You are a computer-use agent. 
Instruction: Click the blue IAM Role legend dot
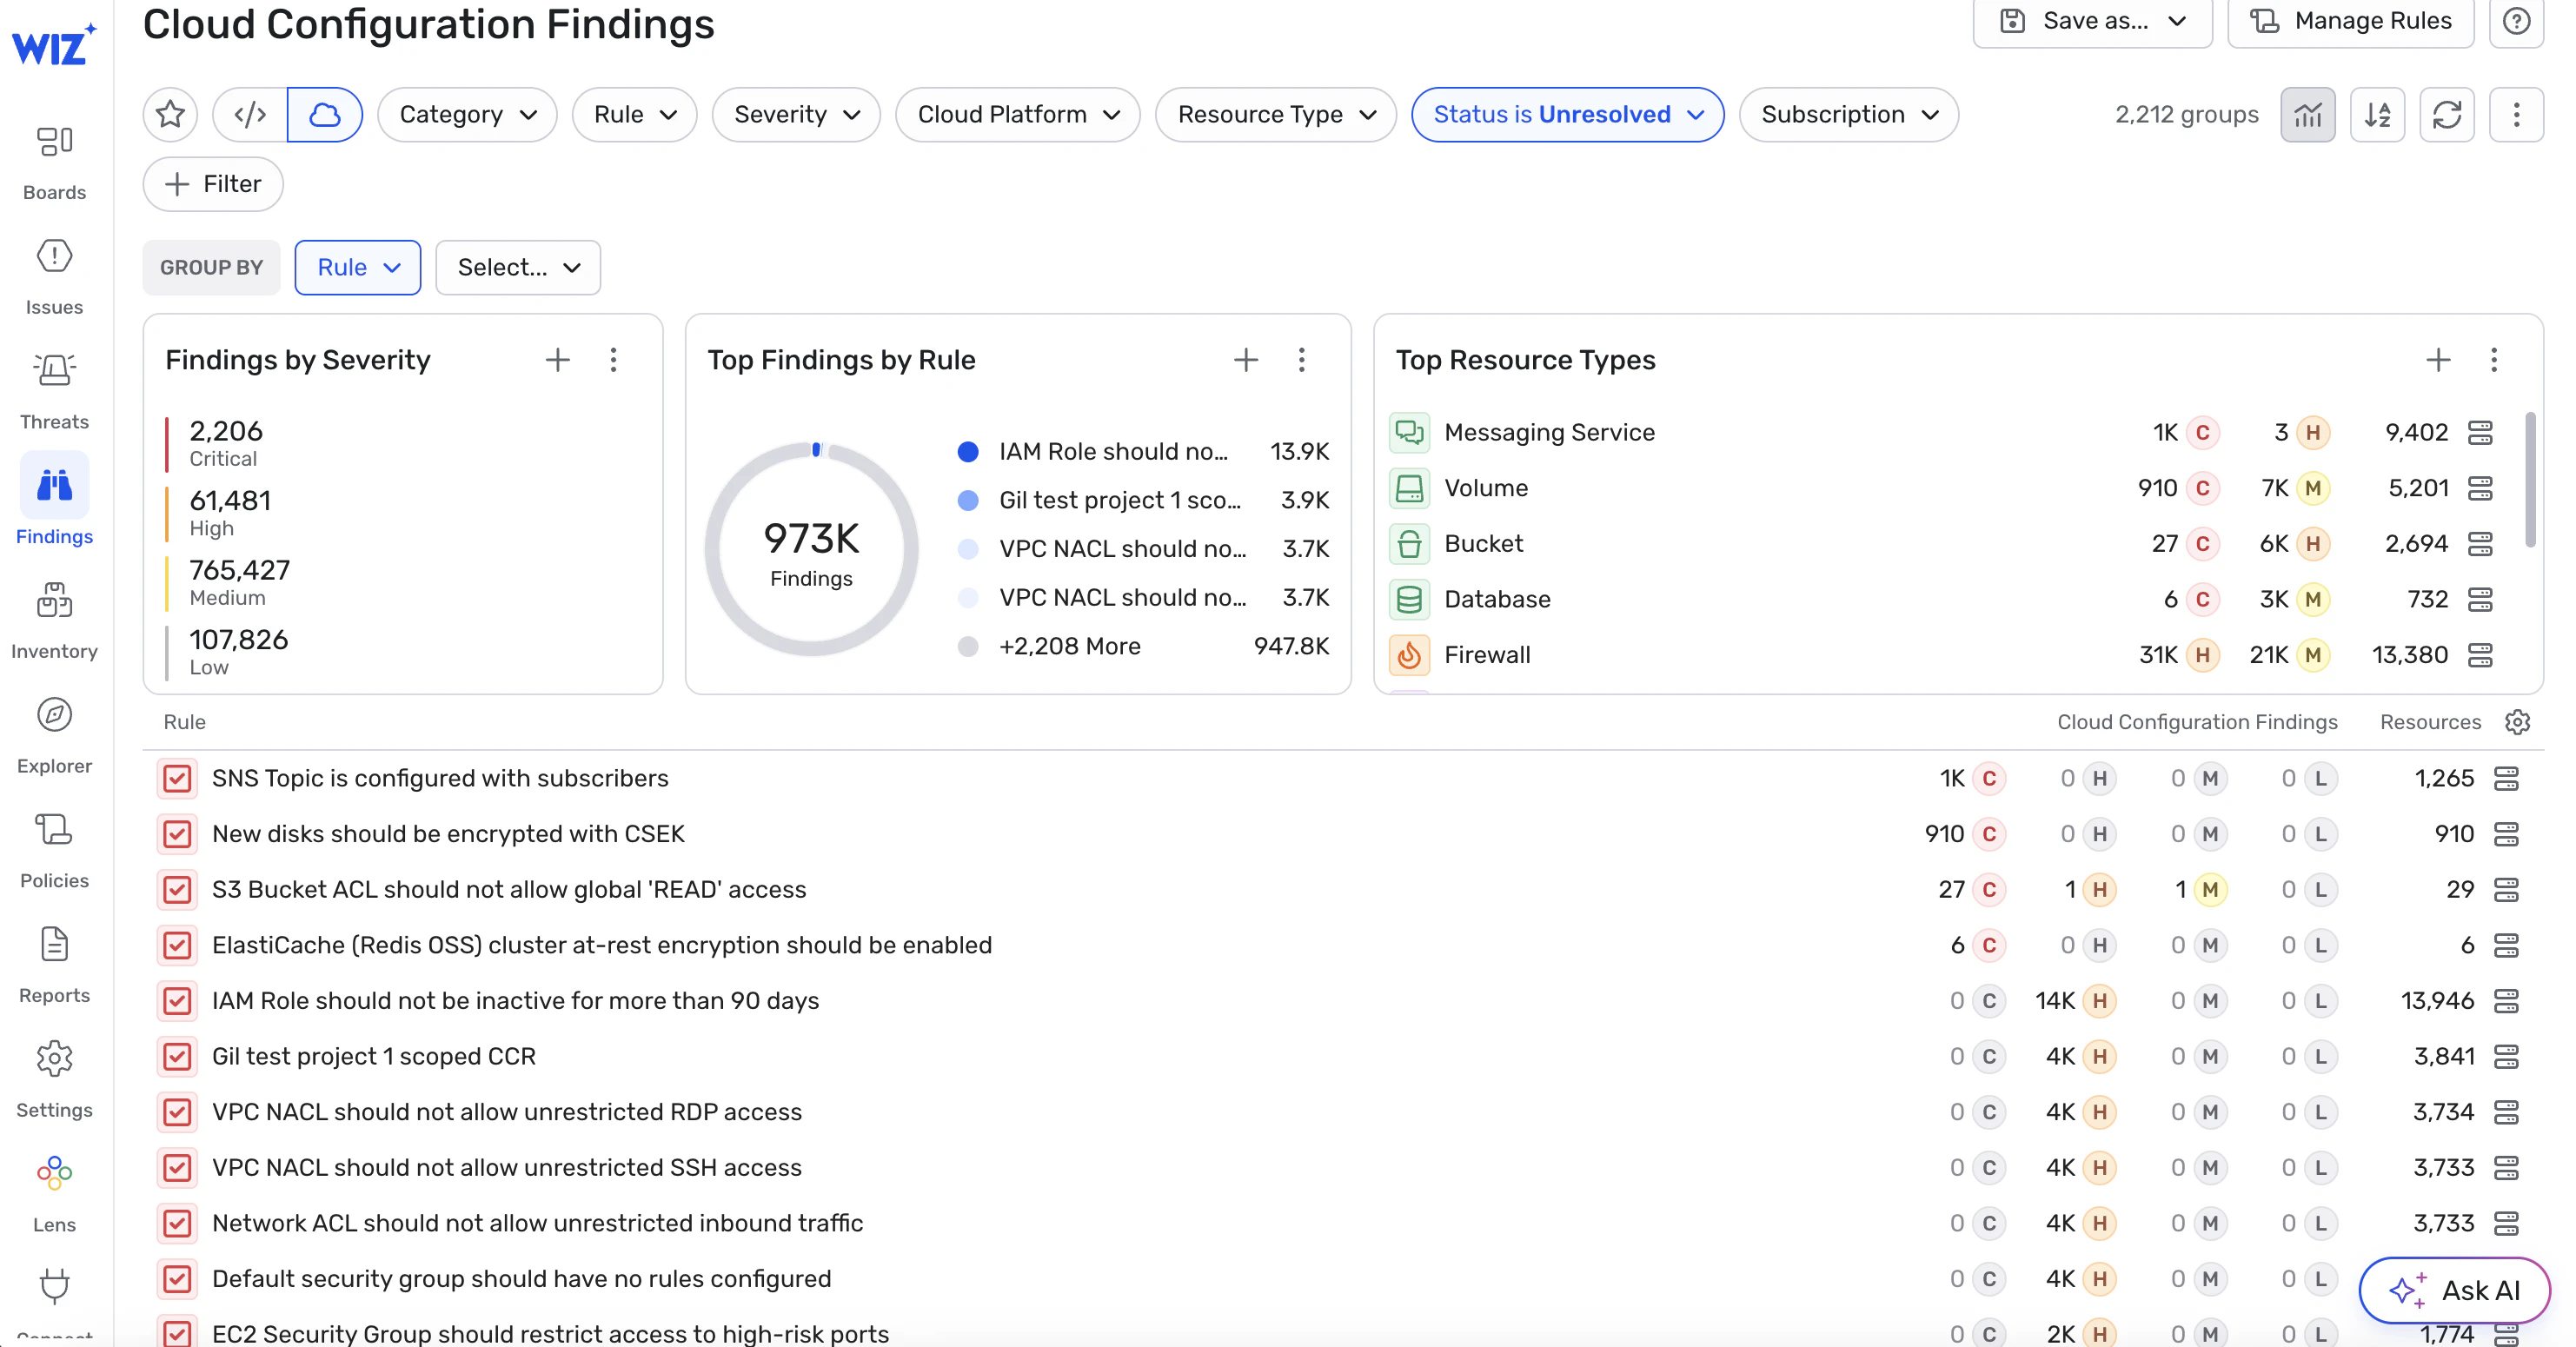967,451
